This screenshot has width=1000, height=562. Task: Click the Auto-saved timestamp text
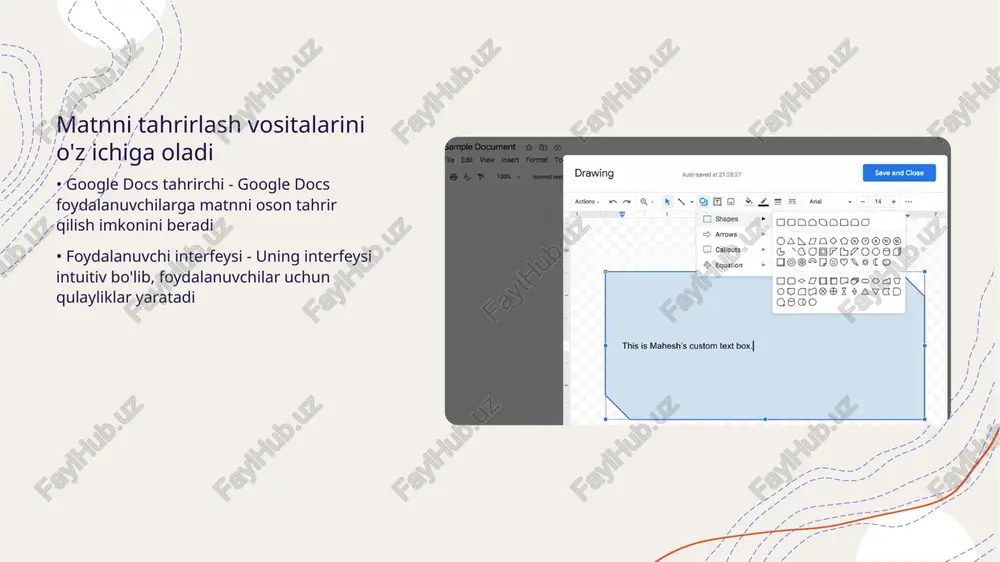[x=711, y=174]
